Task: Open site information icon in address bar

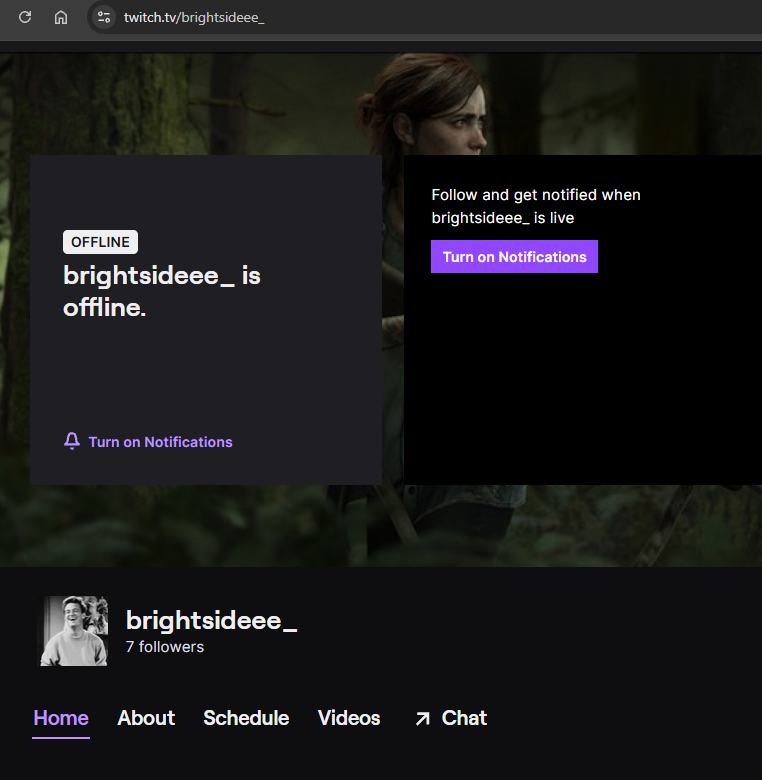Action: 104,17
